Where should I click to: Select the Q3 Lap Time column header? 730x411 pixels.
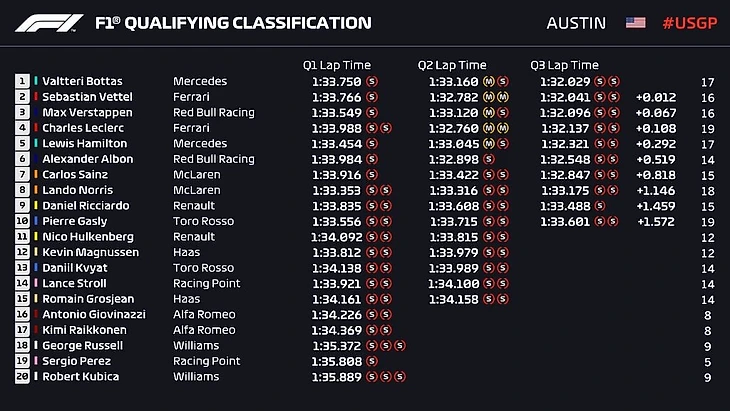[565, 65]
